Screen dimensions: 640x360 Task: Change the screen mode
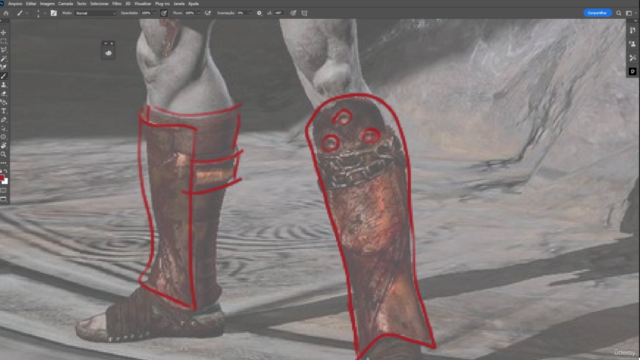[4, 199]
